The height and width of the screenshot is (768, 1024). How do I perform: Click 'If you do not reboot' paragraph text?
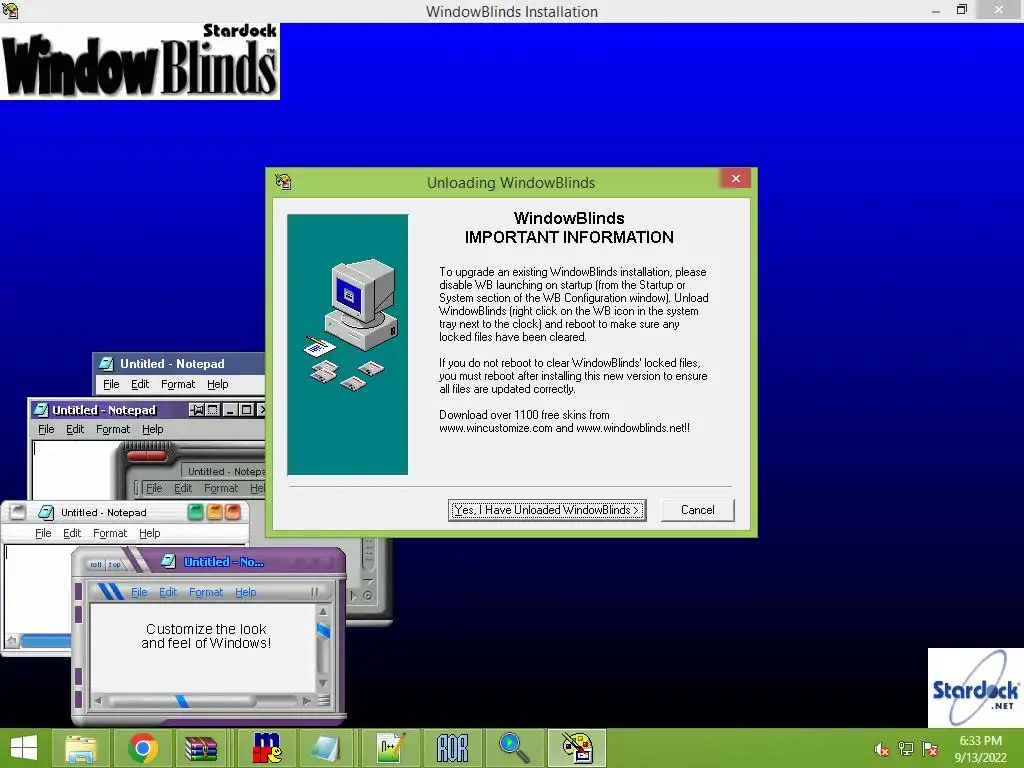pos(573,376)
